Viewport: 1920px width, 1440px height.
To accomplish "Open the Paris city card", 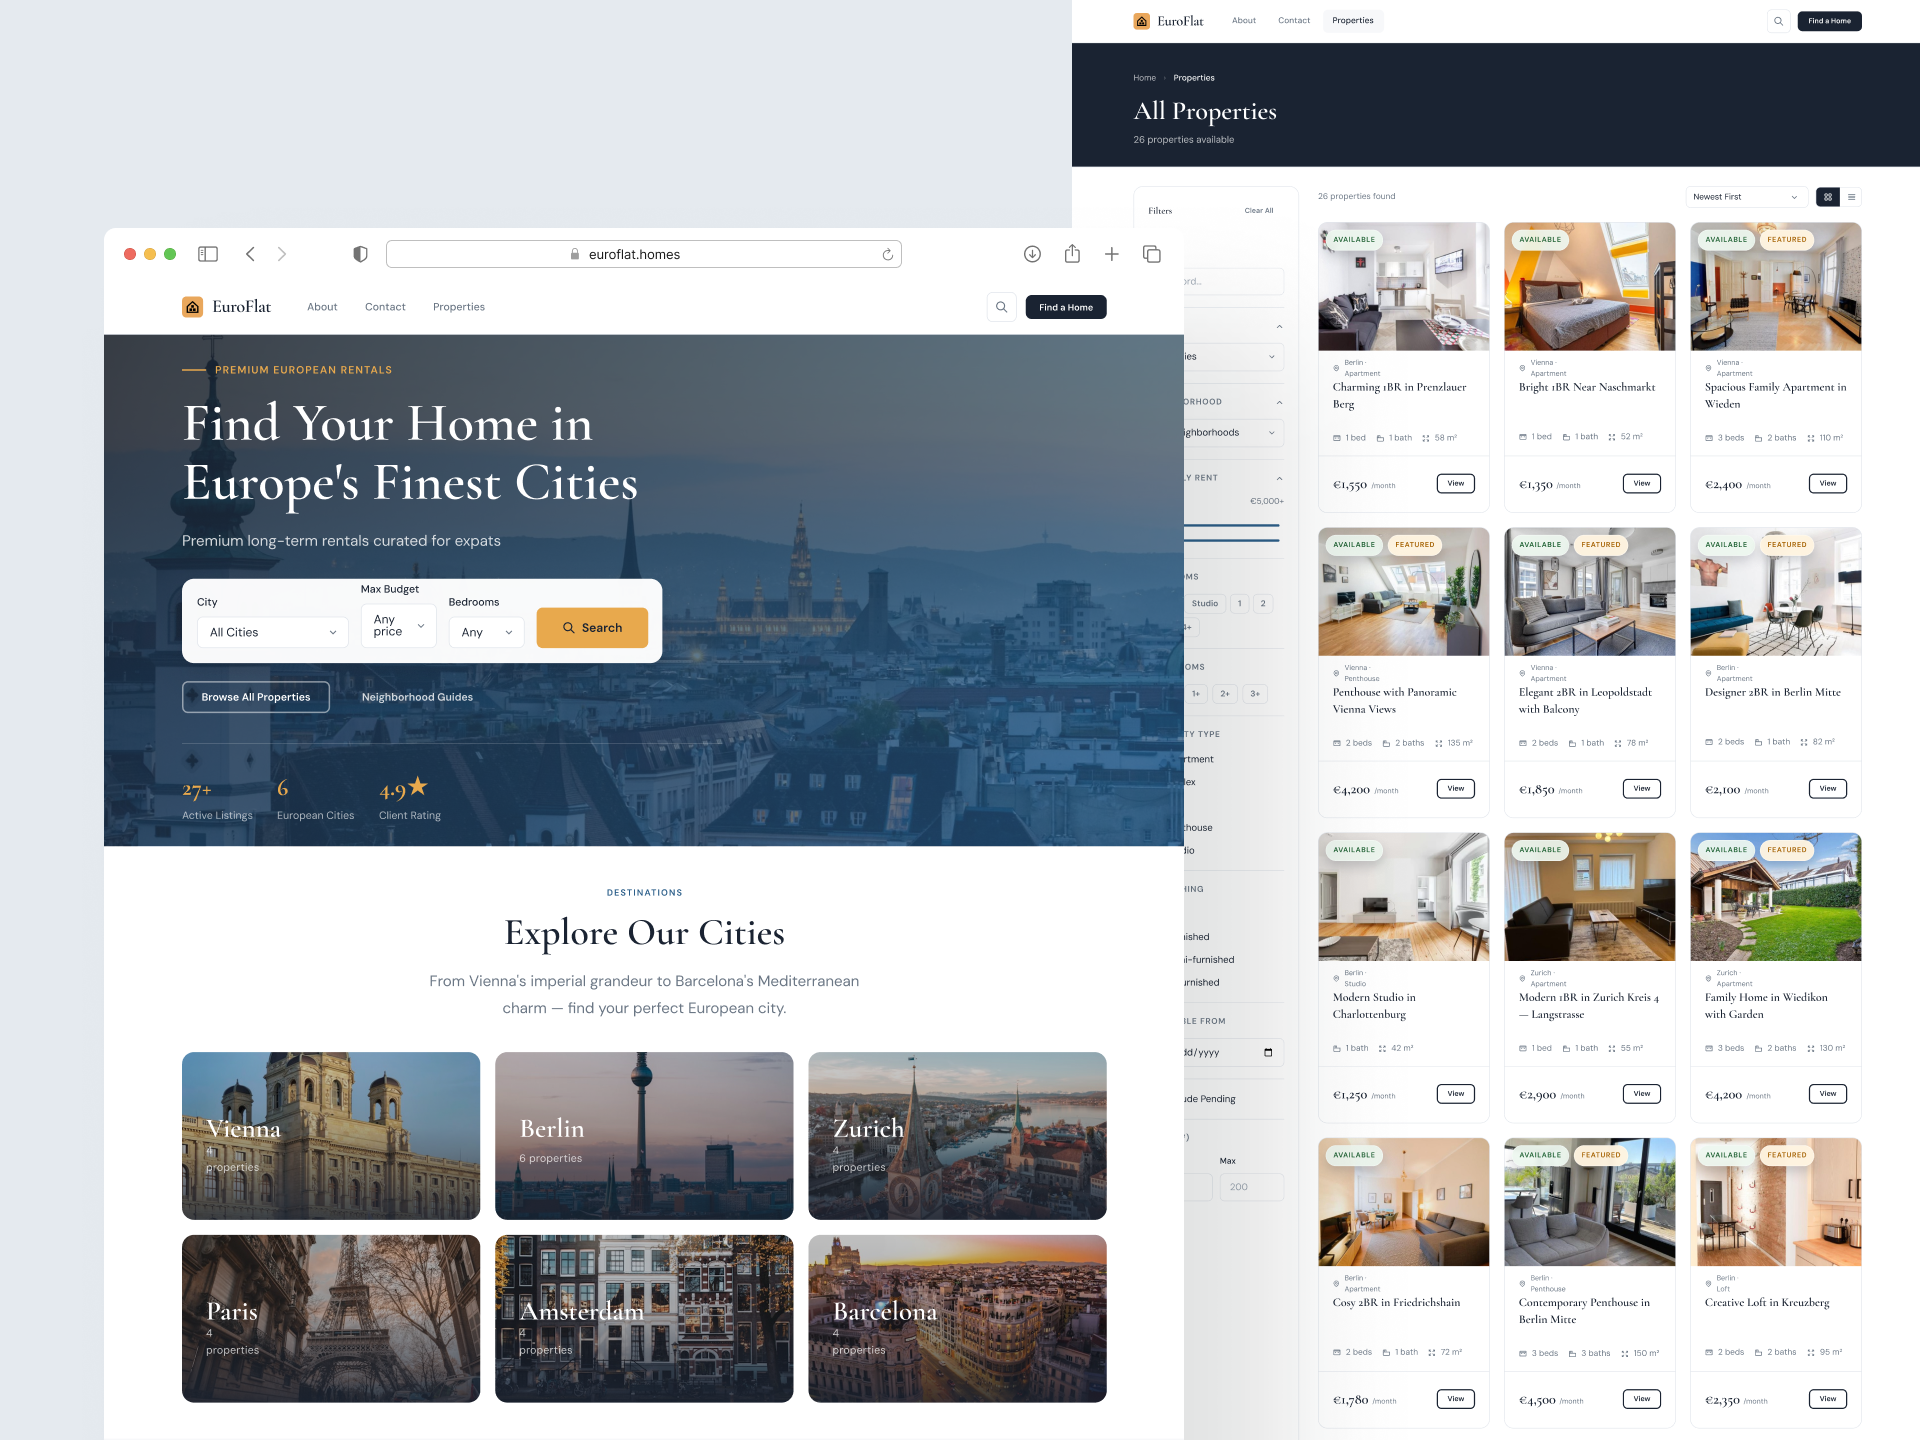I will pyautogui.click(x=331, y=1319).
